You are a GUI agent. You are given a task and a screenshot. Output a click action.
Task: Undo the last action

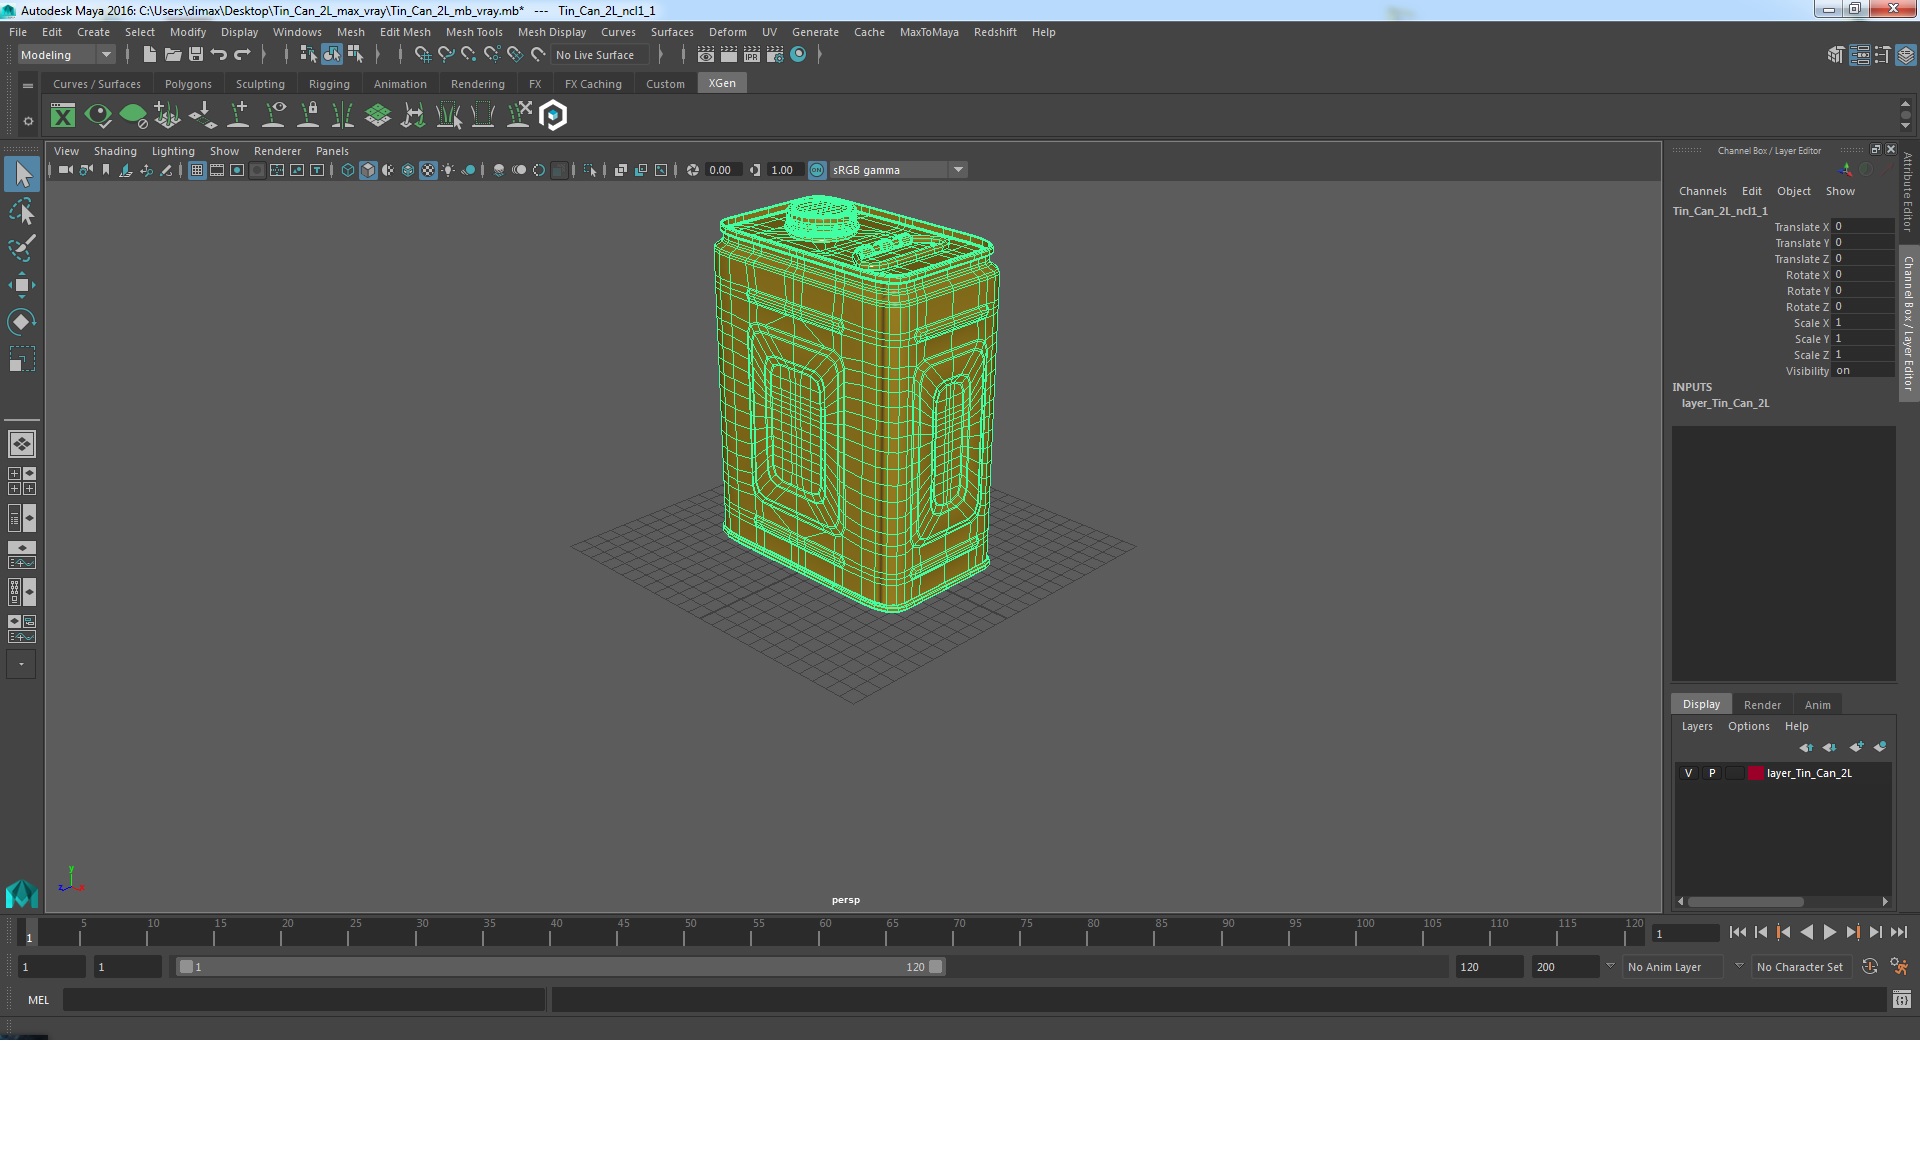pyautogui.click(x=219, y=54)
